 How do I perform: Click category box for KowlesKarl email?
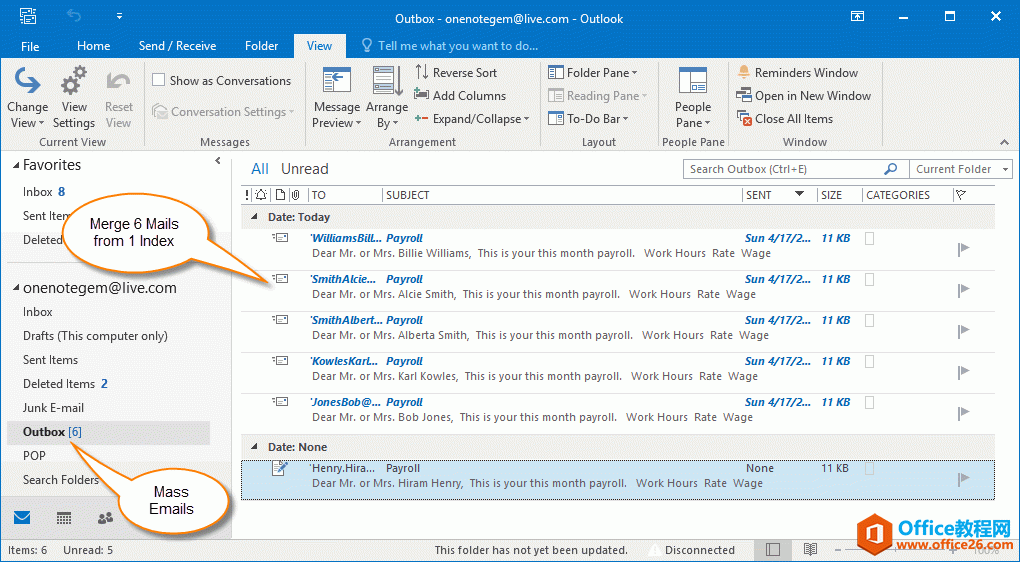(x=869, y=362)
